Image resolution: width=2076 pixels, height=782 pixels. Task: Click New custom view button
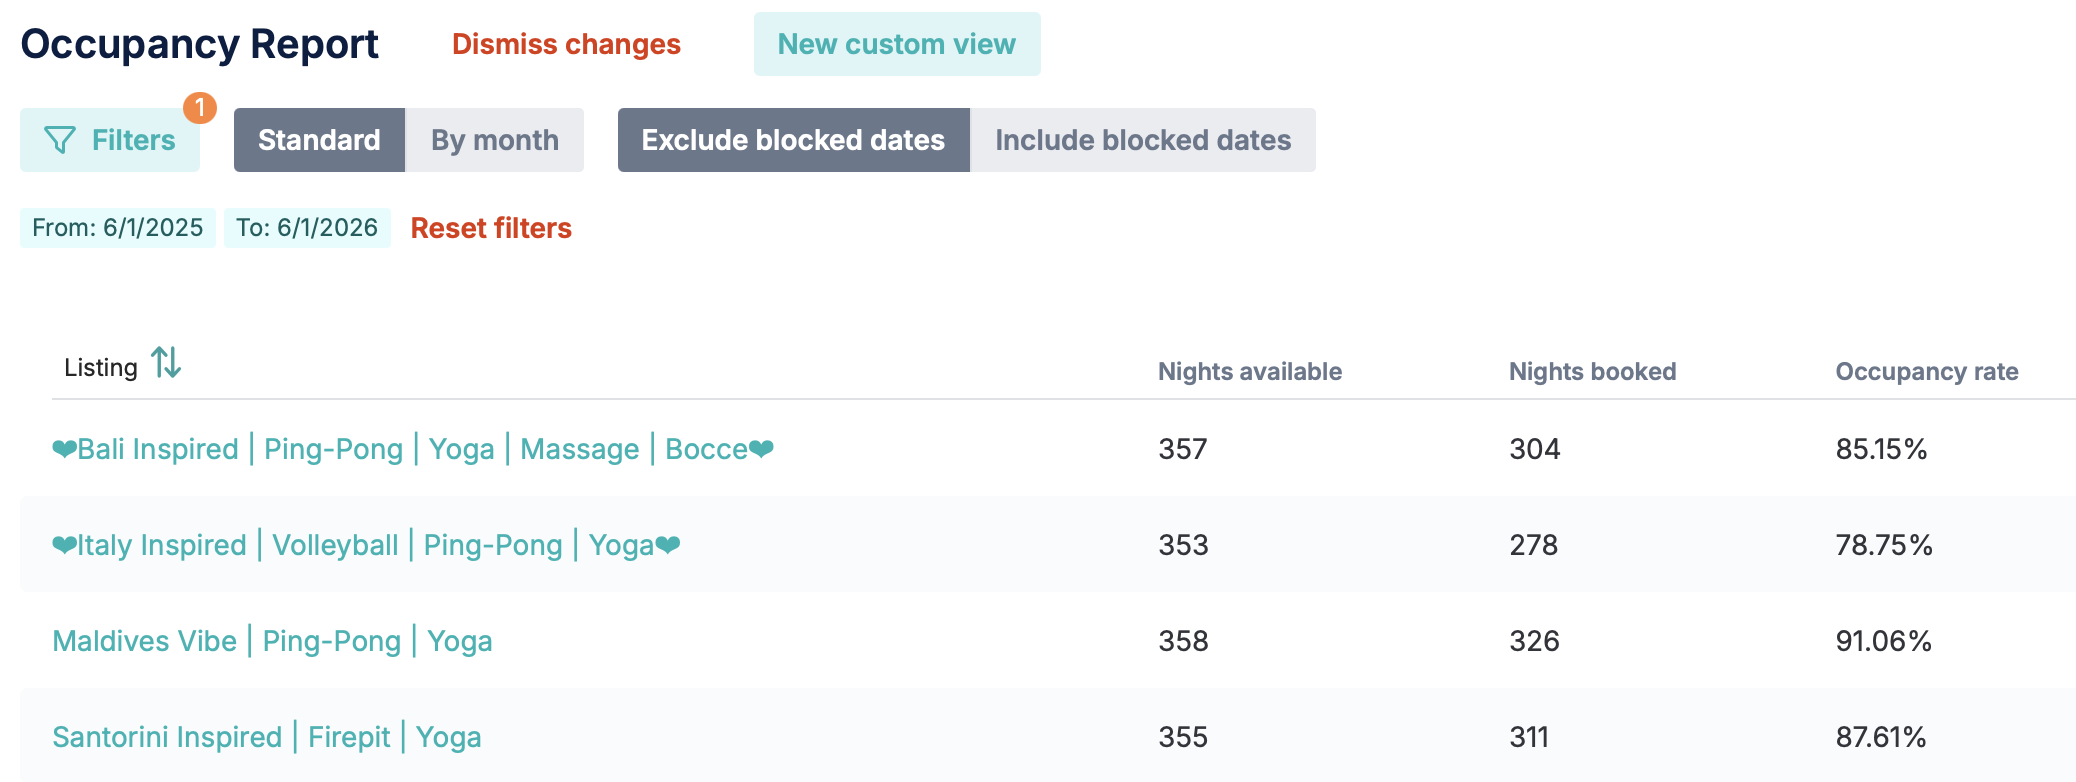(897, 44)
